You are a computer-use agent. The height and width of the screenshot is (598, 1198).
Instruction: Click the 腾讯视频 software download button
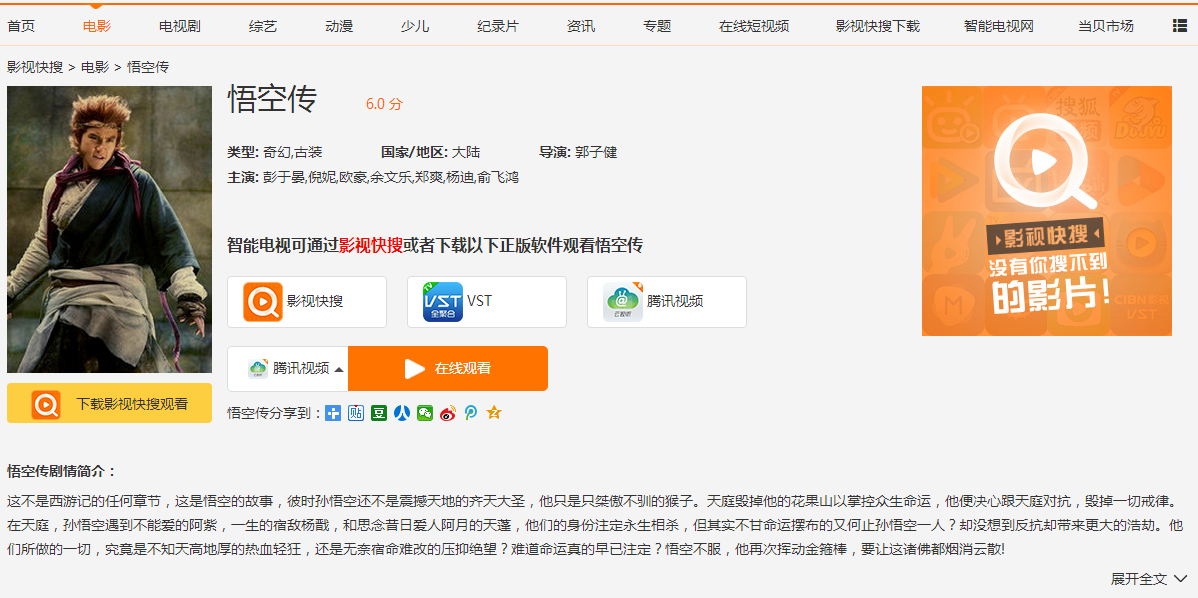pos(667,302)
